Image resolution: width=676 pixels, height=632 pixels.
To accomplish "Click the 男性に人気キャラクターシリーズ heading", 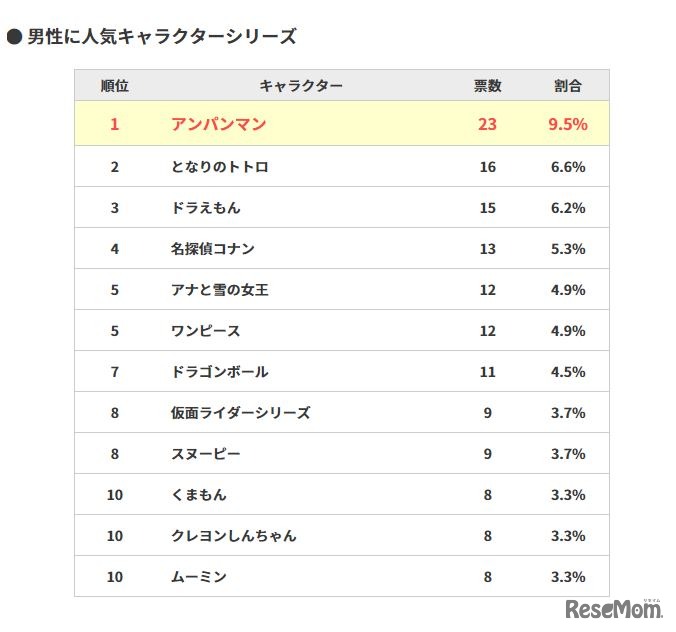I will (x=162, y=37).
